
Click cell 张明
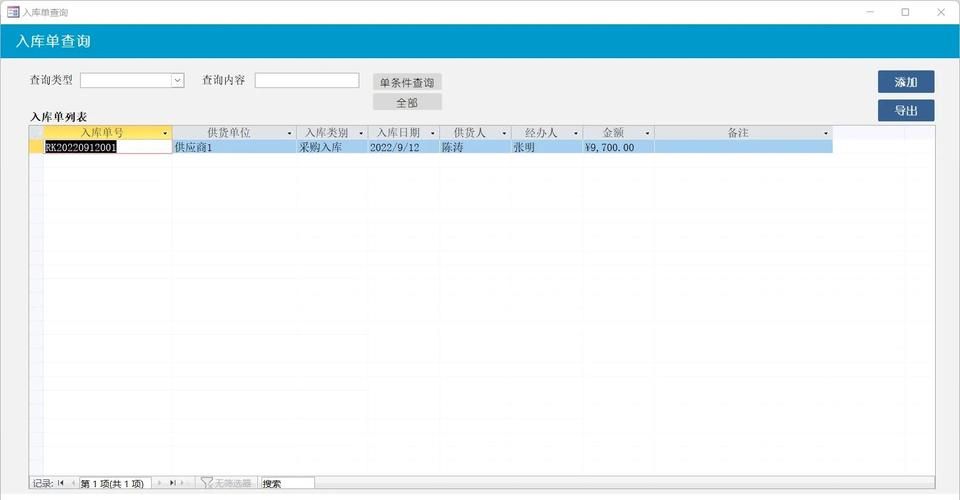547,147
